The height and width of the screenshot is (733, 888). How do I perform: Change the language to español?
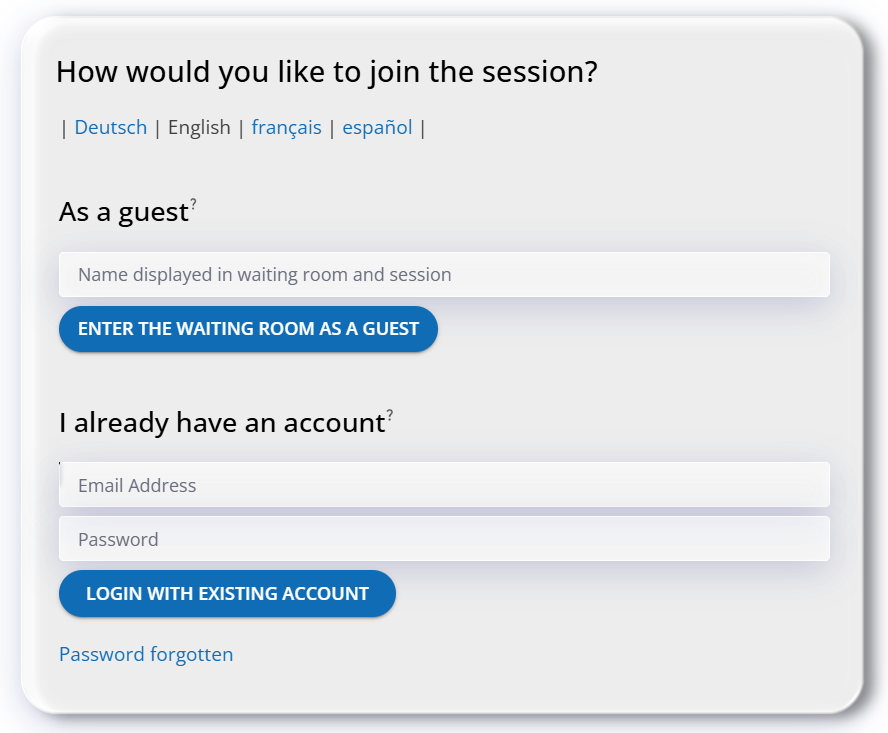point(377,128)
